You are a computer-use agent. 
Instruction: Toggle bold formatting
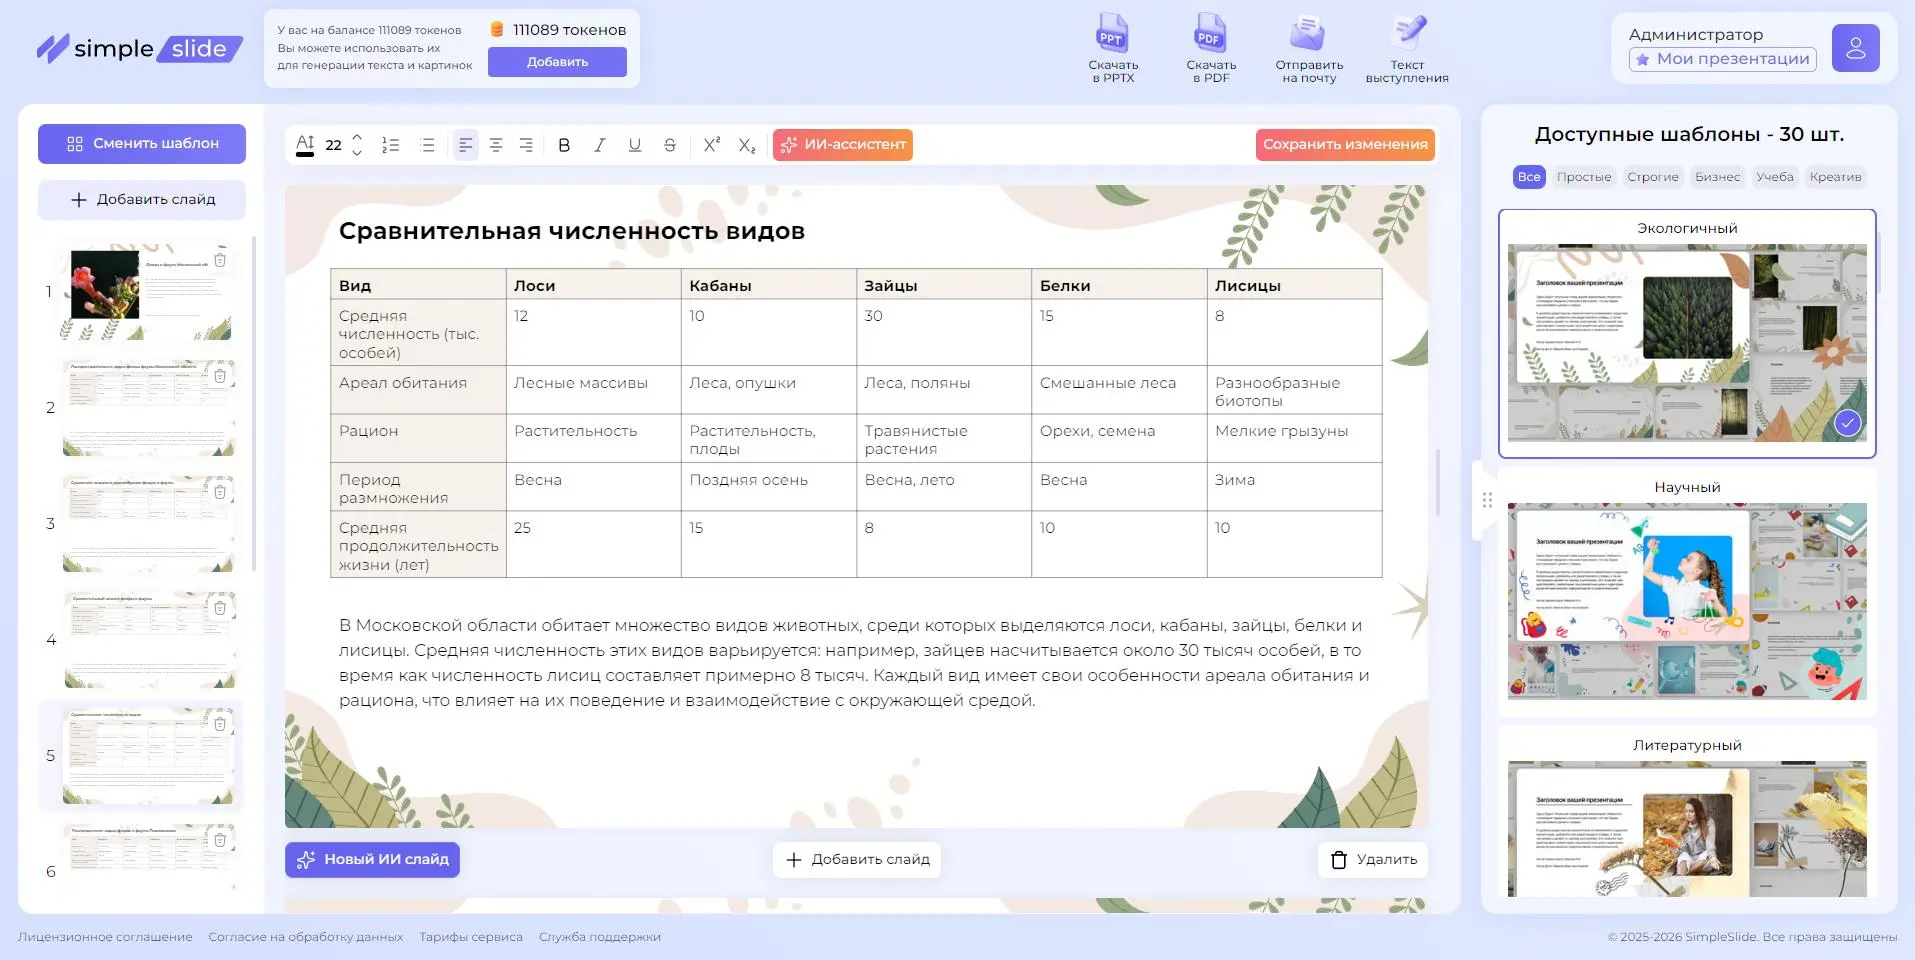click(563, 145)
